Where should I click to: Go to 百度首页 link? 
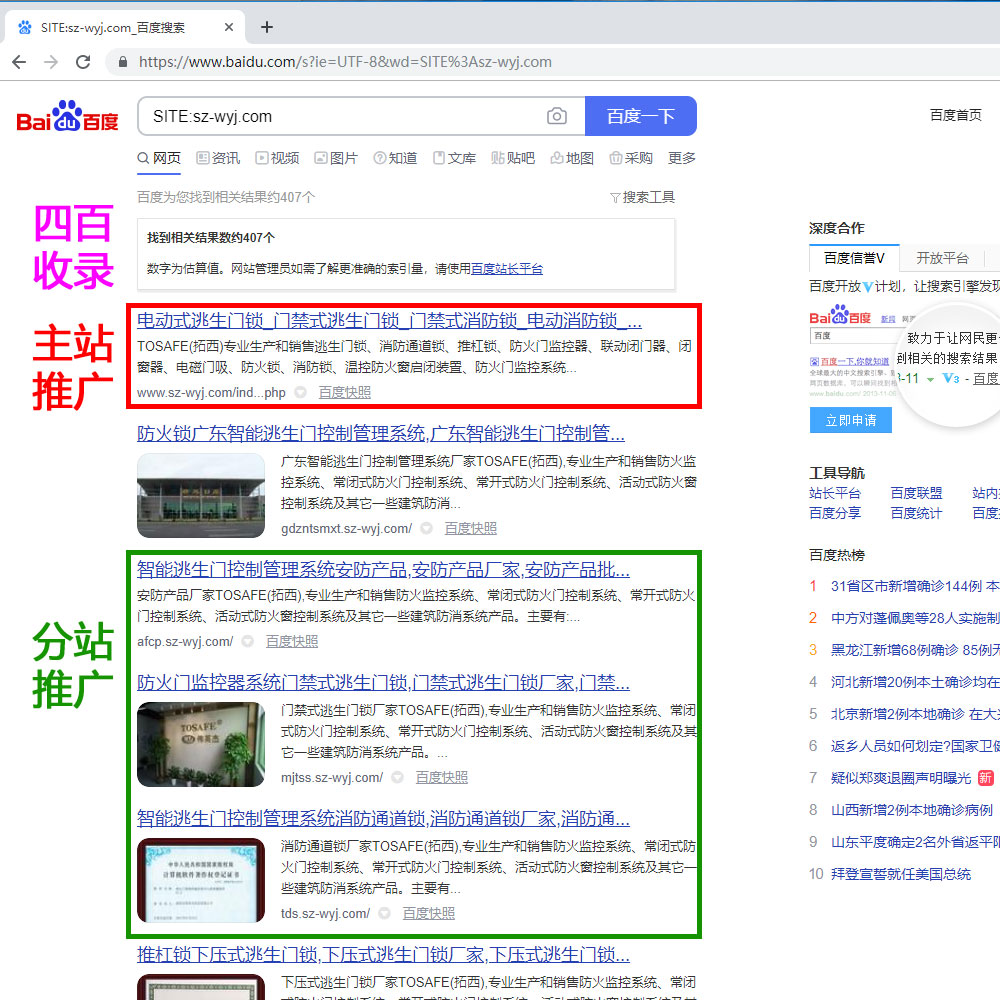tap(955, 115)
